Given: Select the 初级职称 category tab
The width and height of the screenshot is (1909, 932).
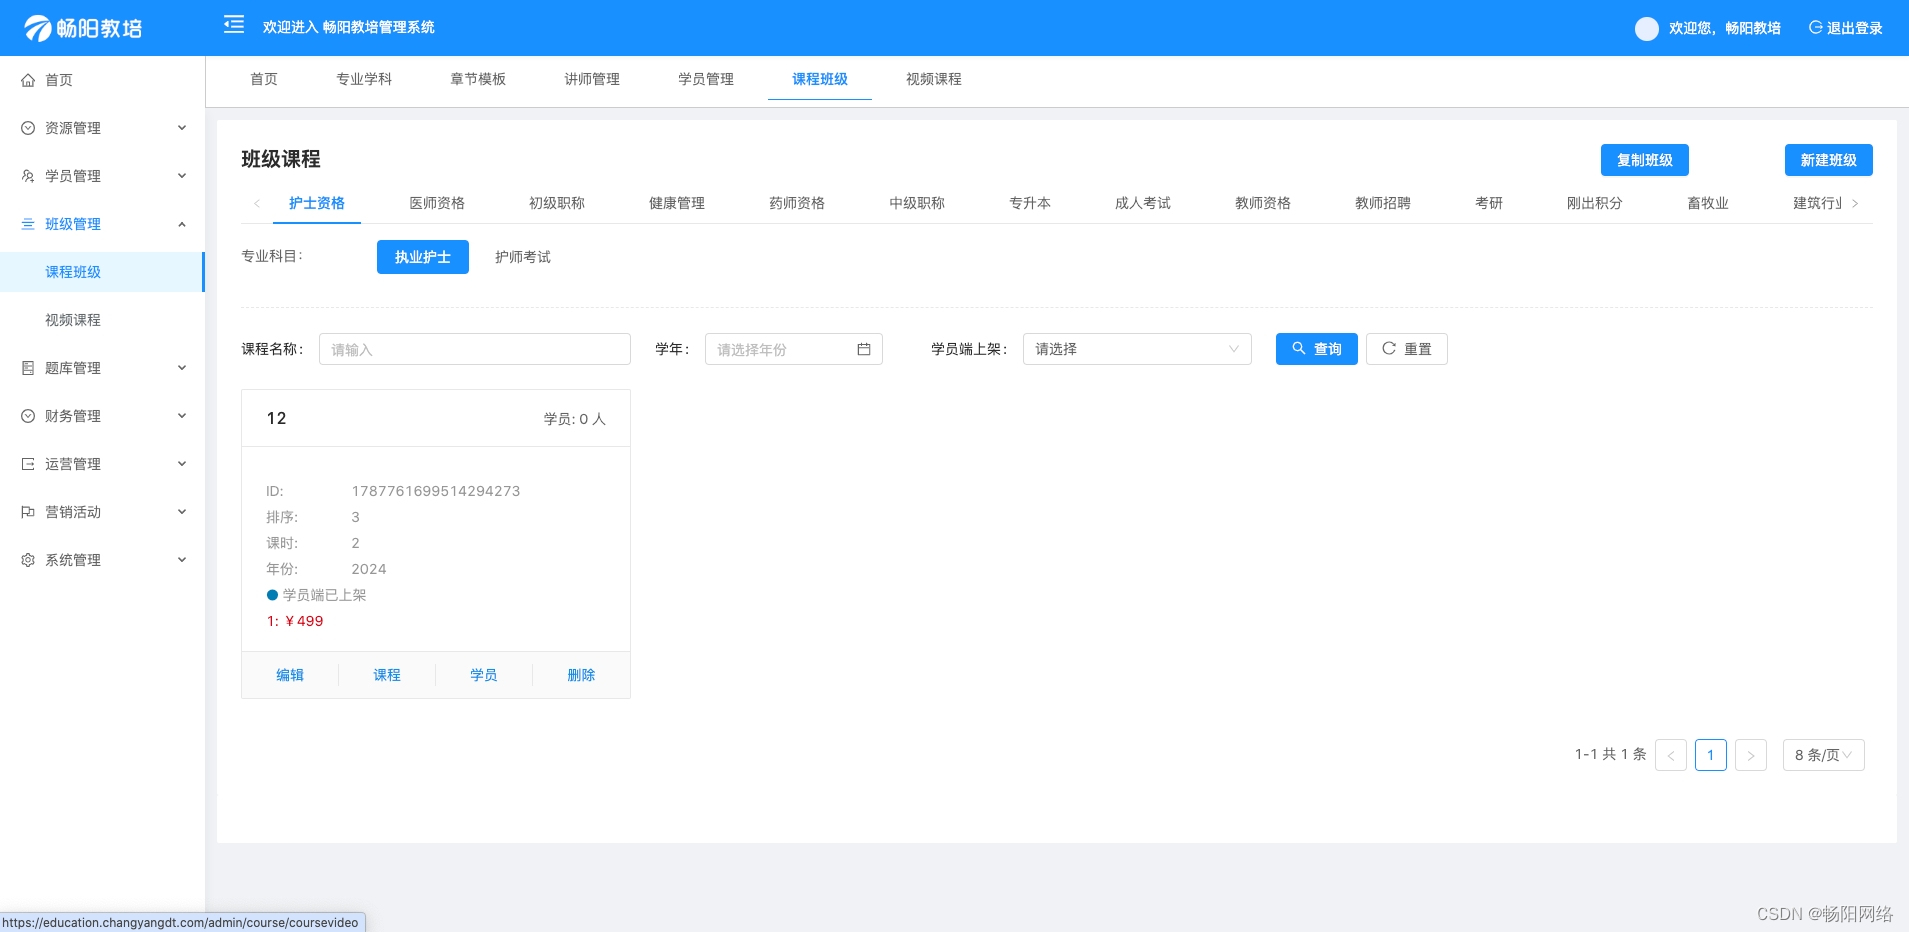Looking at the screenshot, I should [557, 203].
